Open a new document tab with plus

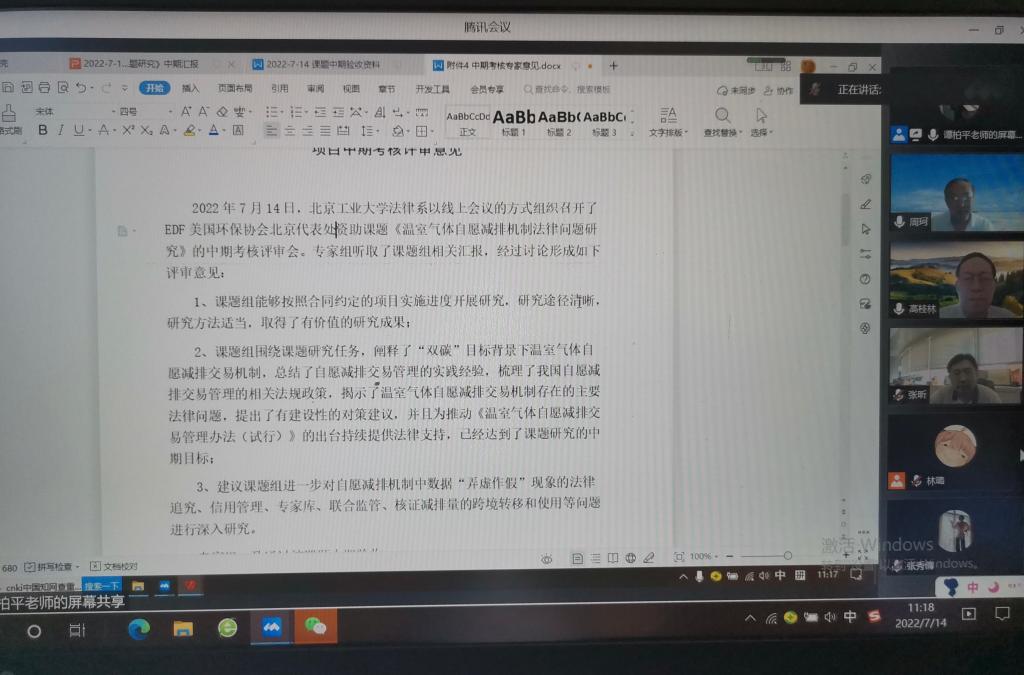tap(613, 65)
